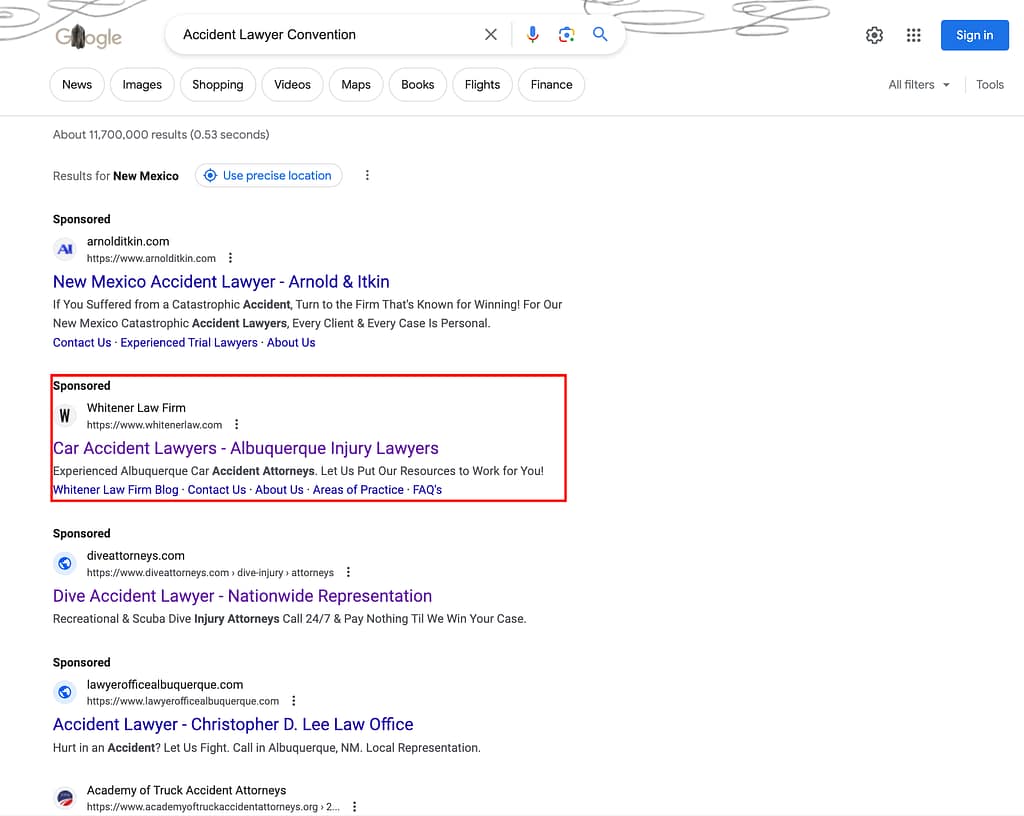Screen dimensions: 1024x816
Task: Open Accident Lawyer - Christopher D. Lee Law Office
Action: point(233,725)
